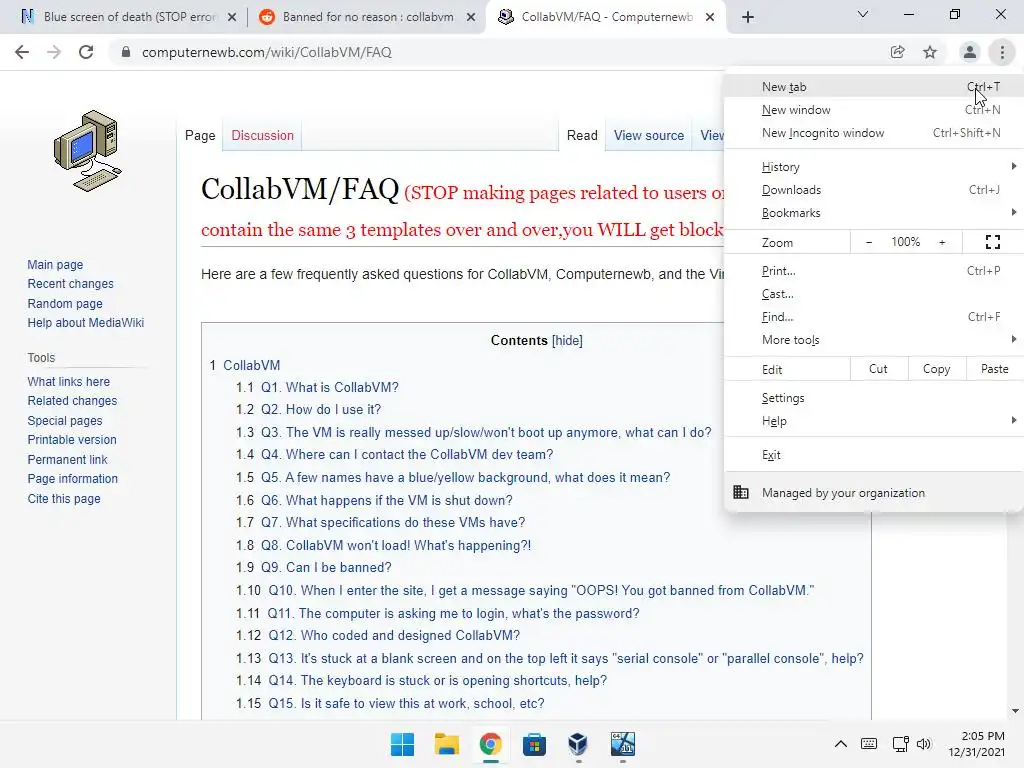1024x768 pixels.
Task: Open Recent changes sidebar link
Action: (x=71, y=284)
